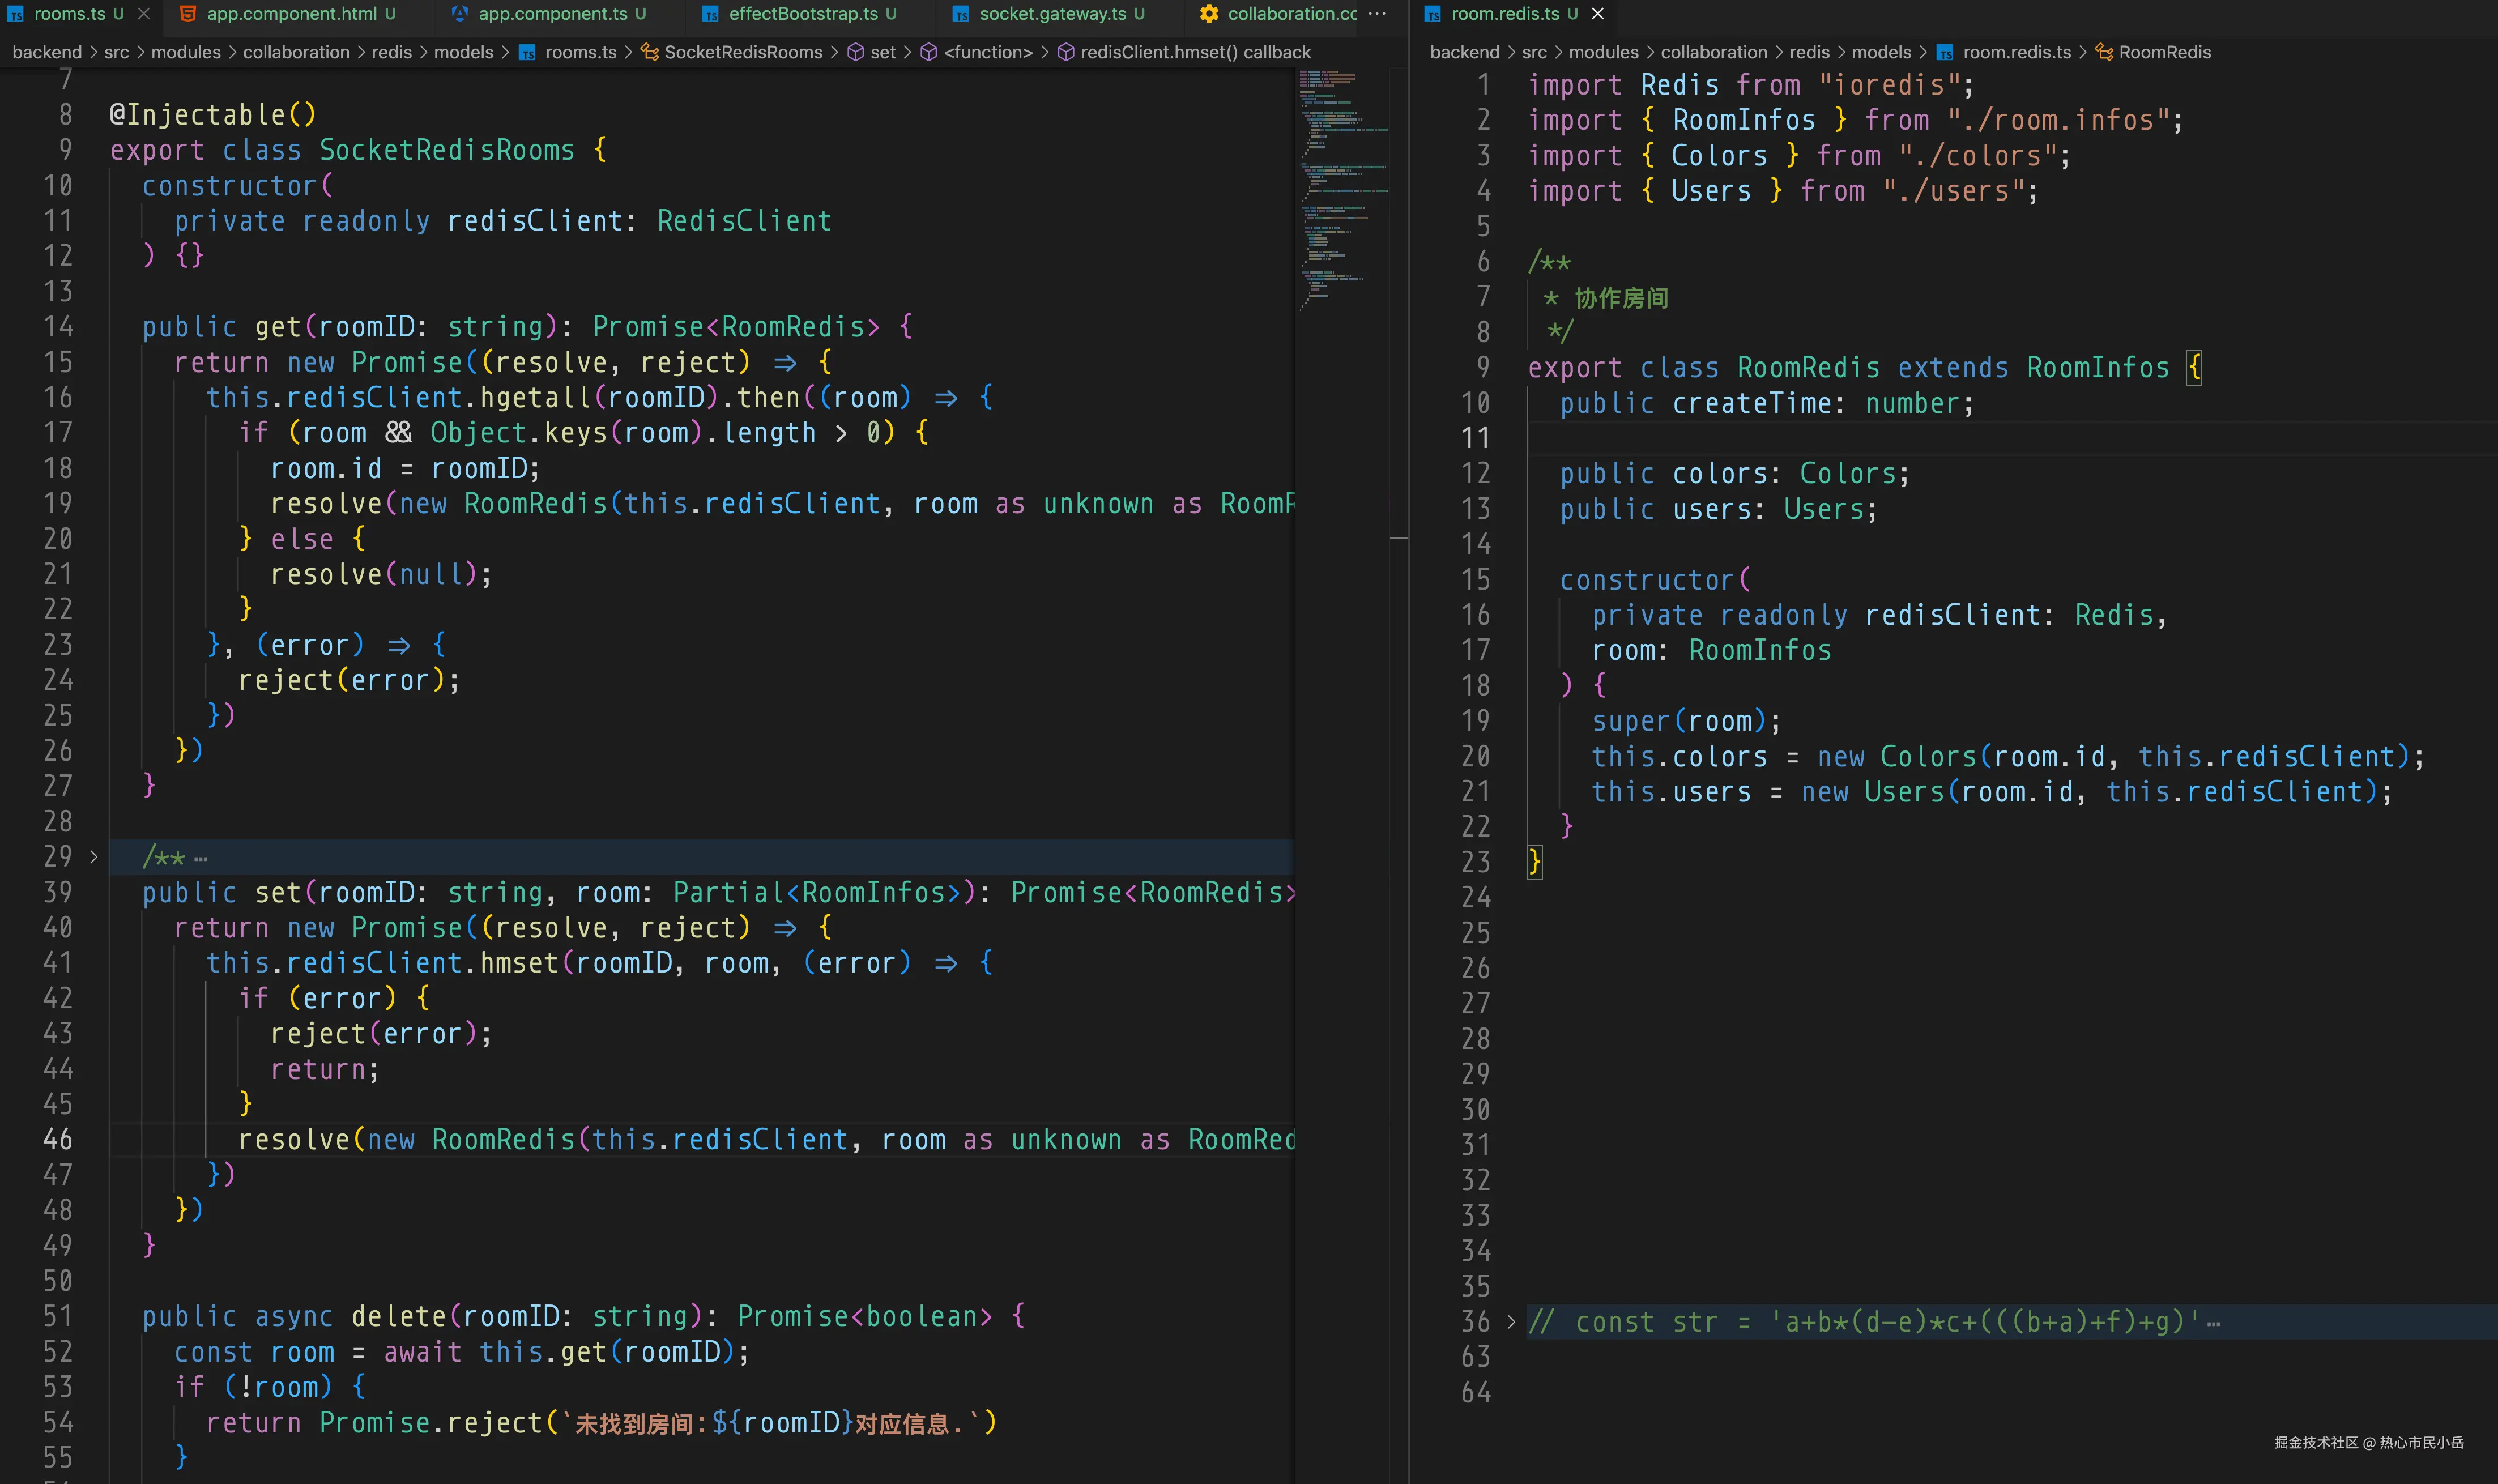
Task: Switch to the socket.gateway.ts tab
Action: [1052, 14]
